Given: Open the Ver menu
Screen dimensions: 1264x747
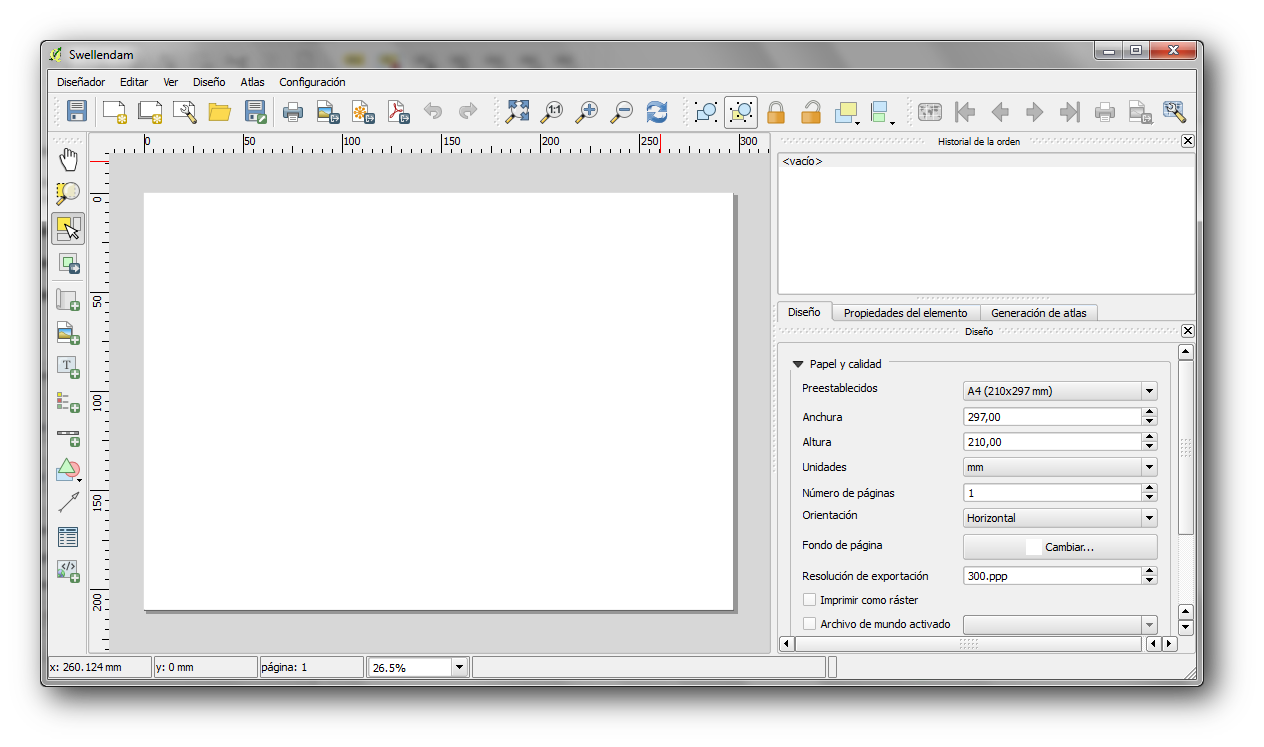Looking at the screenshot, I should coord(171,82).
